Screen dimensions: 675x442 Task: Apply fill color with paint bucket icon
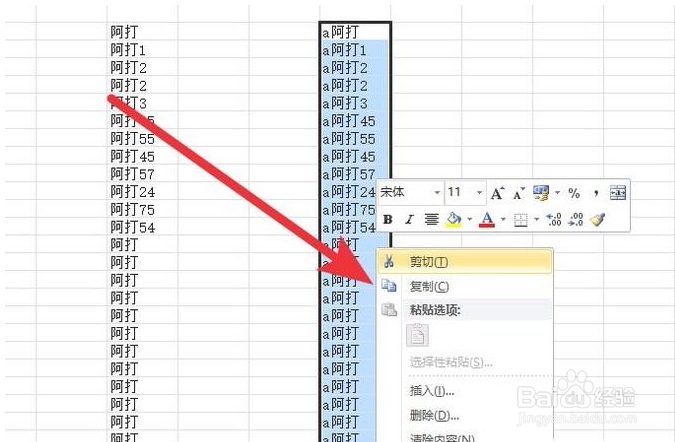click(x=454, y=219)
